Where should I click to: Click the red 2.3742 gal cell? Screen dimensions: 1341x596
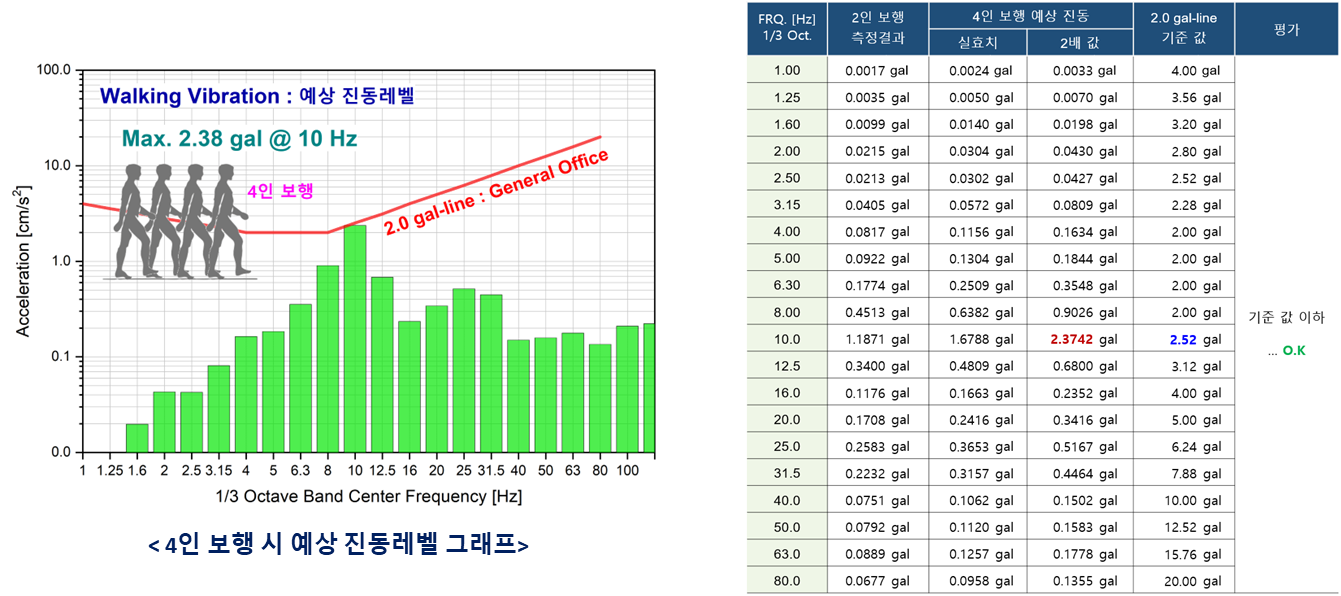click(1079, 339)
